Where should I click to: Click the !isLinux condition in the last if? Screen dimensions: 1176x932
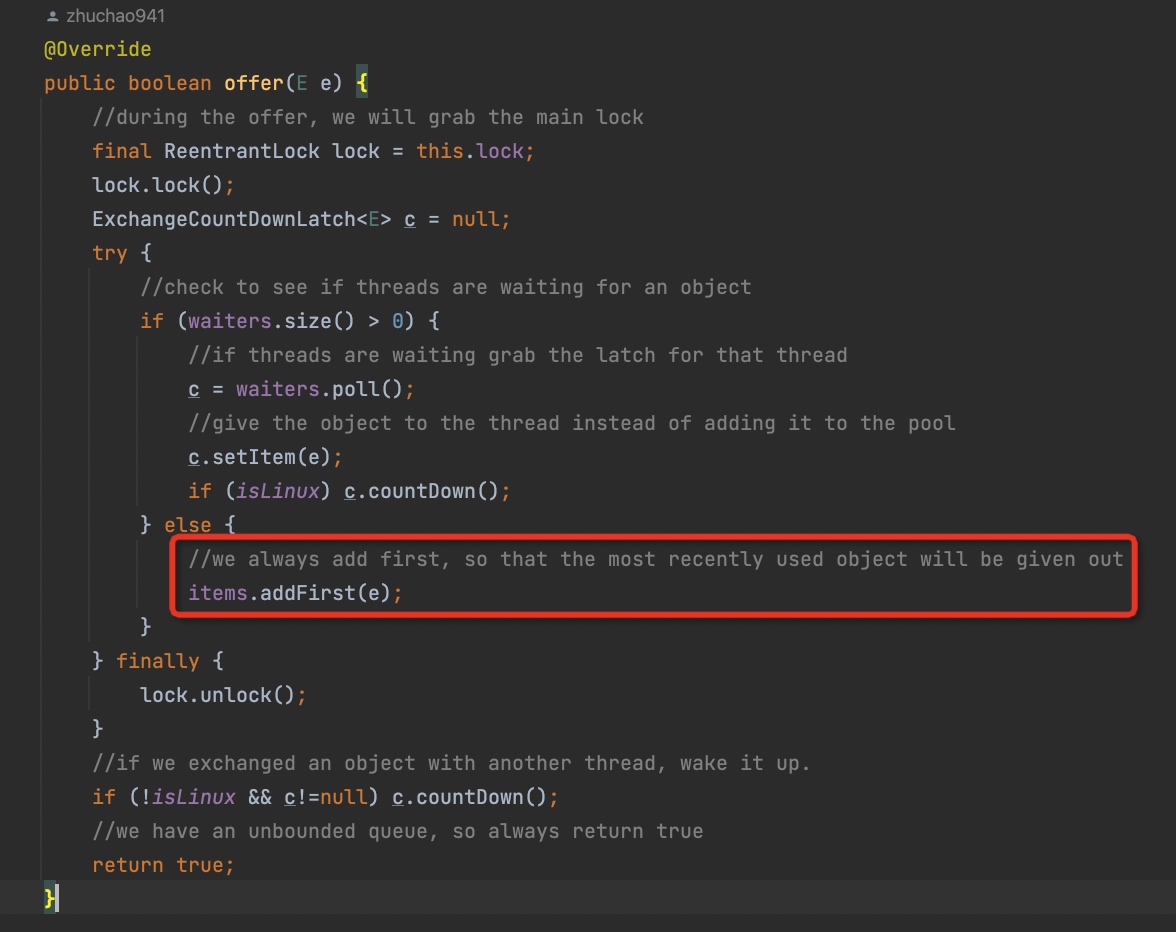[181, 797]
